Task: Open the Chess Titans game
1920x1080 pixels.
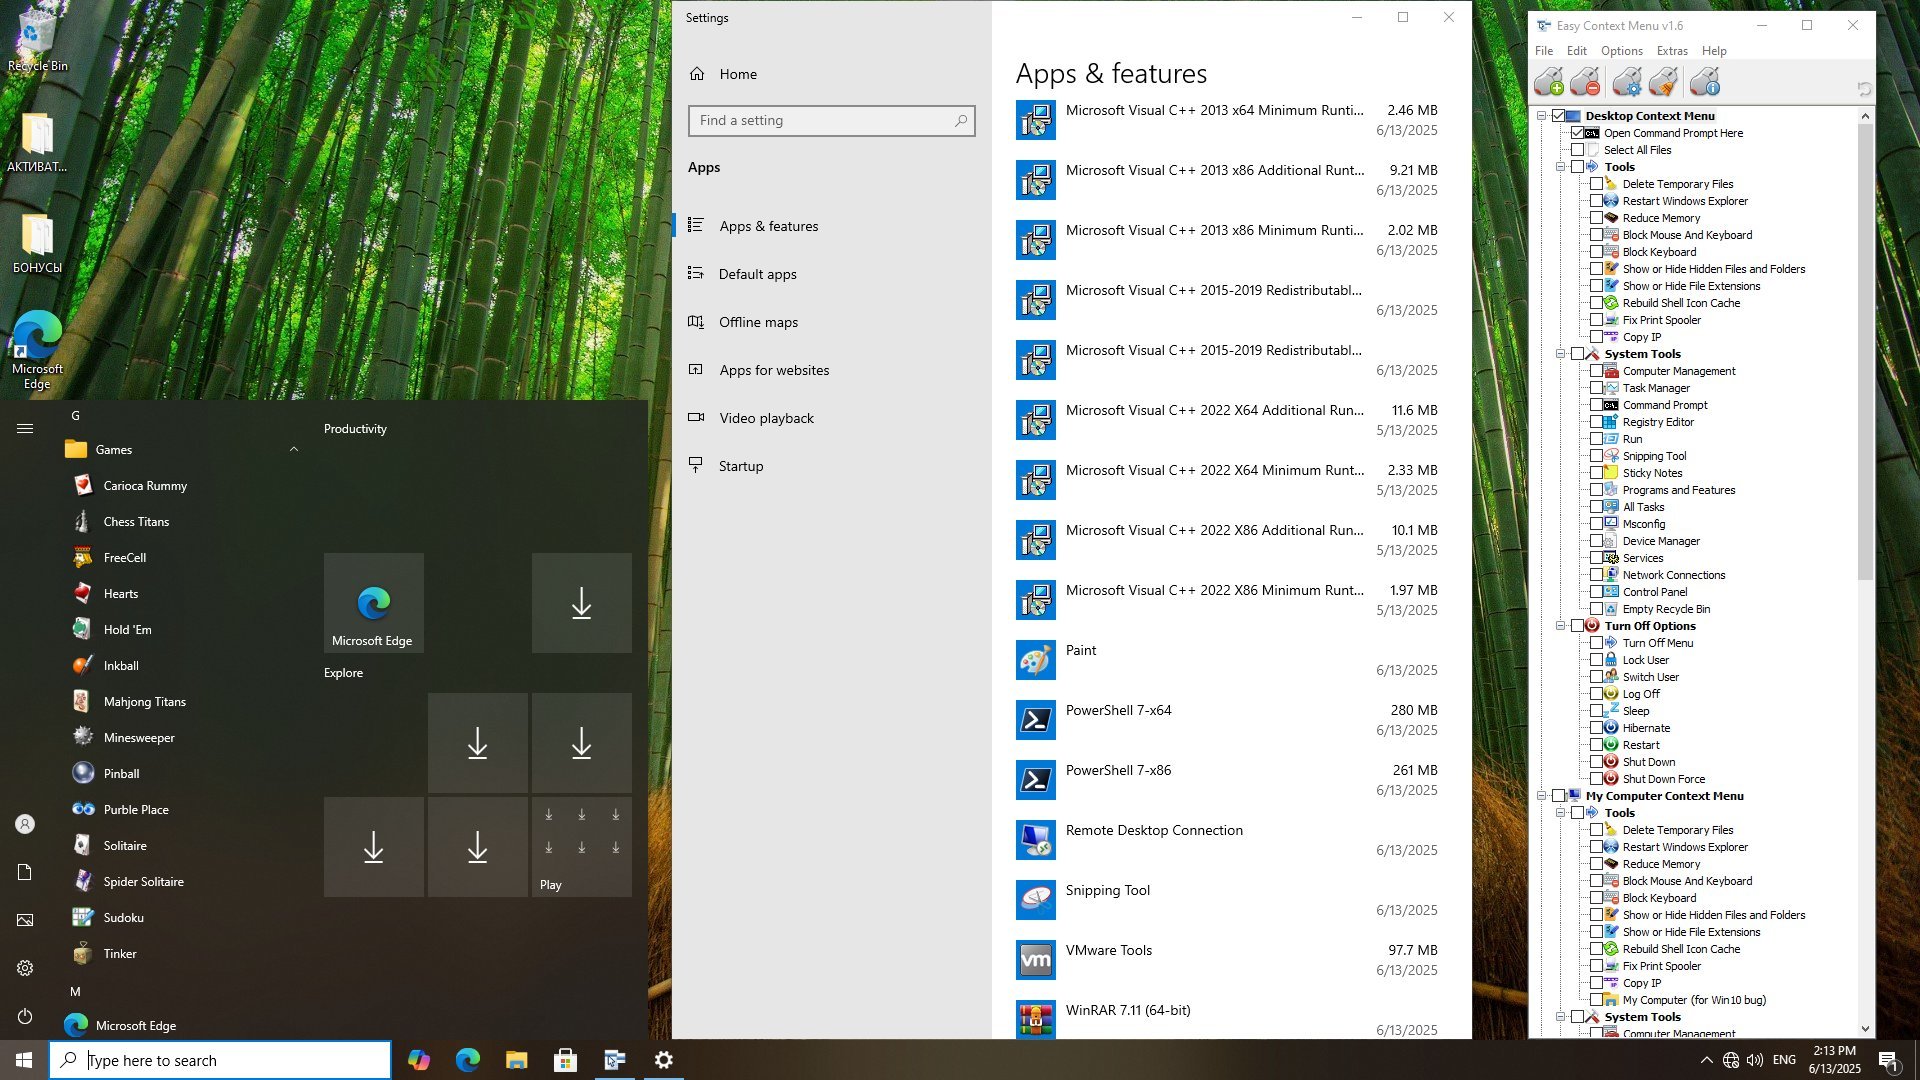Action: [136, 522]
